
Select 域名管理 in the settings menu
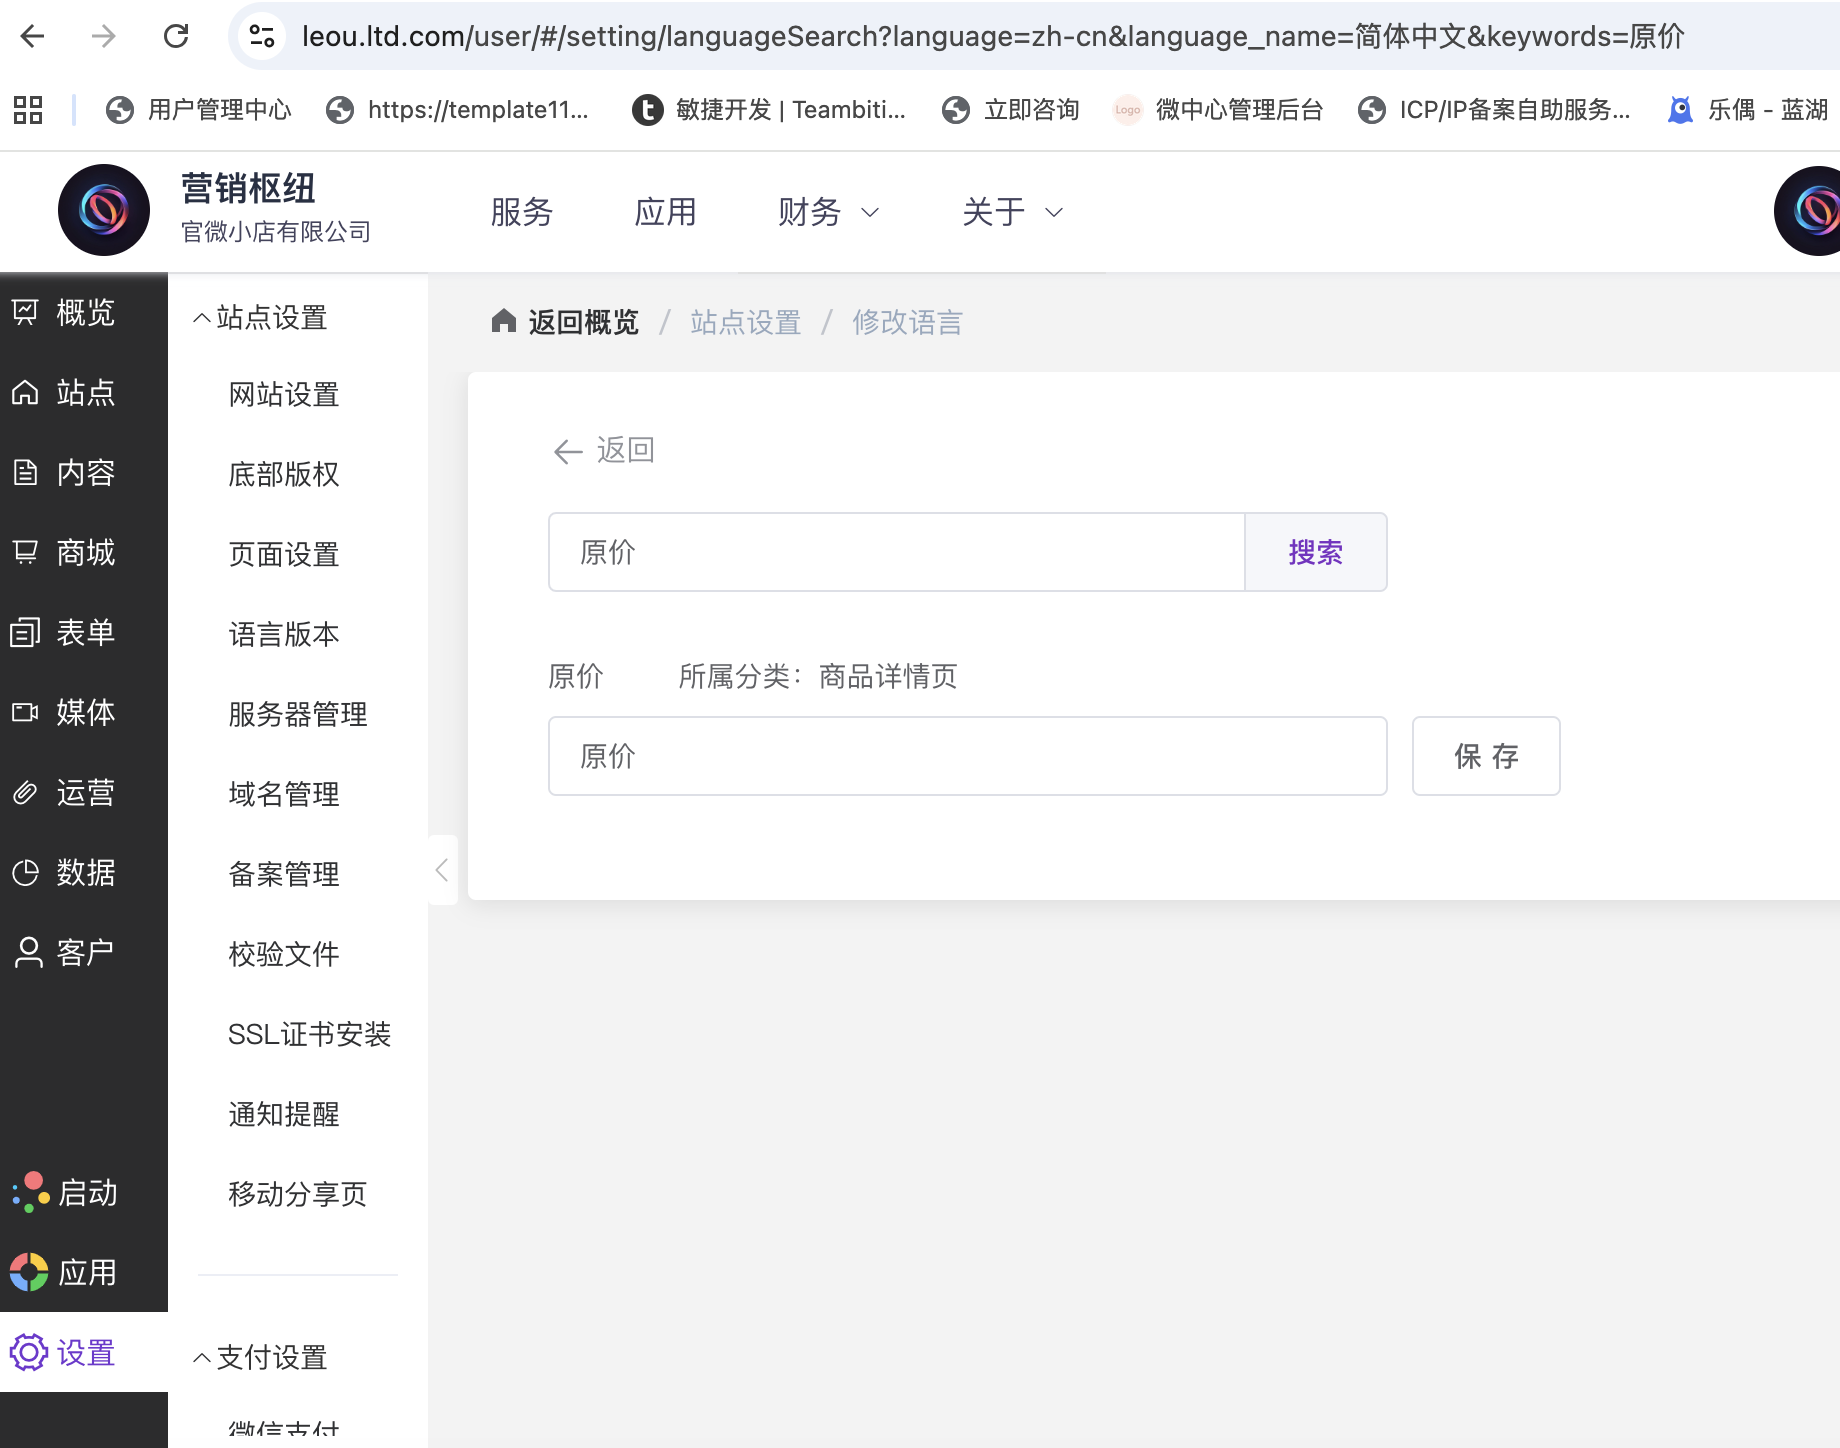coord(284,794)
